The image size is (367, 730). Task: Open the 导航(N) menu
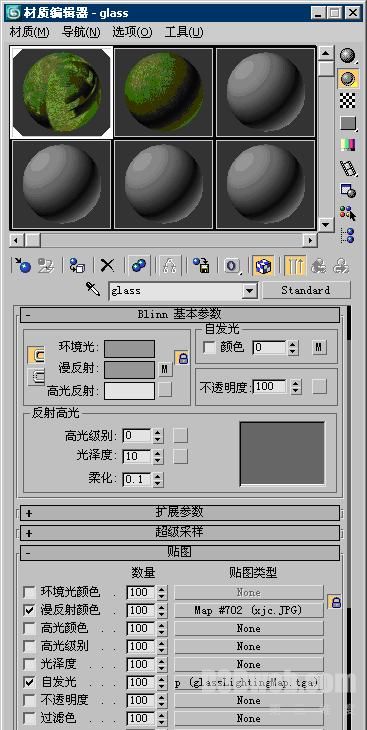tap(81, 32)
